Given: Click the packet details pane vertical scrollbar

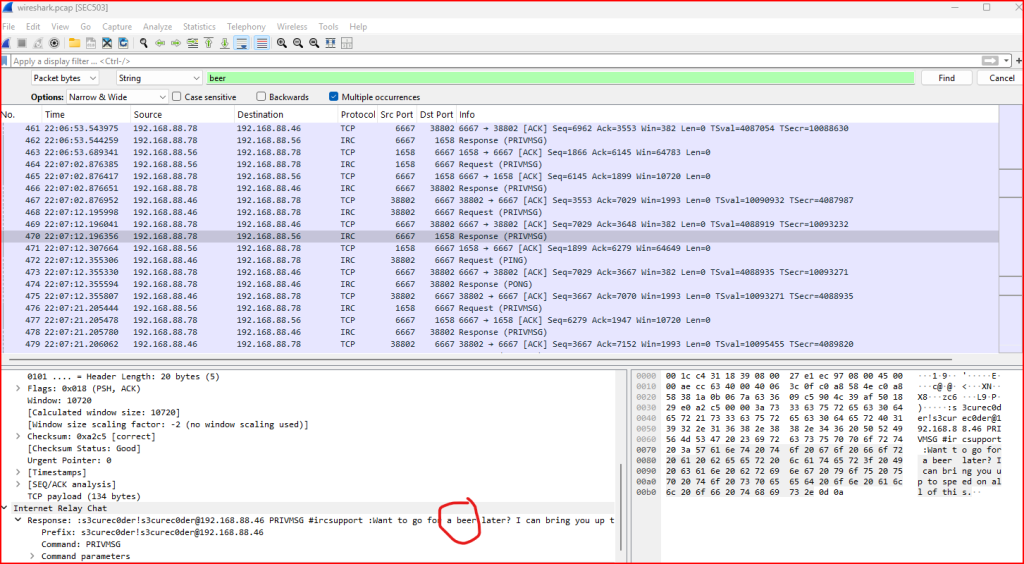Looking at the screenshot, I should (x=621, y=508).
